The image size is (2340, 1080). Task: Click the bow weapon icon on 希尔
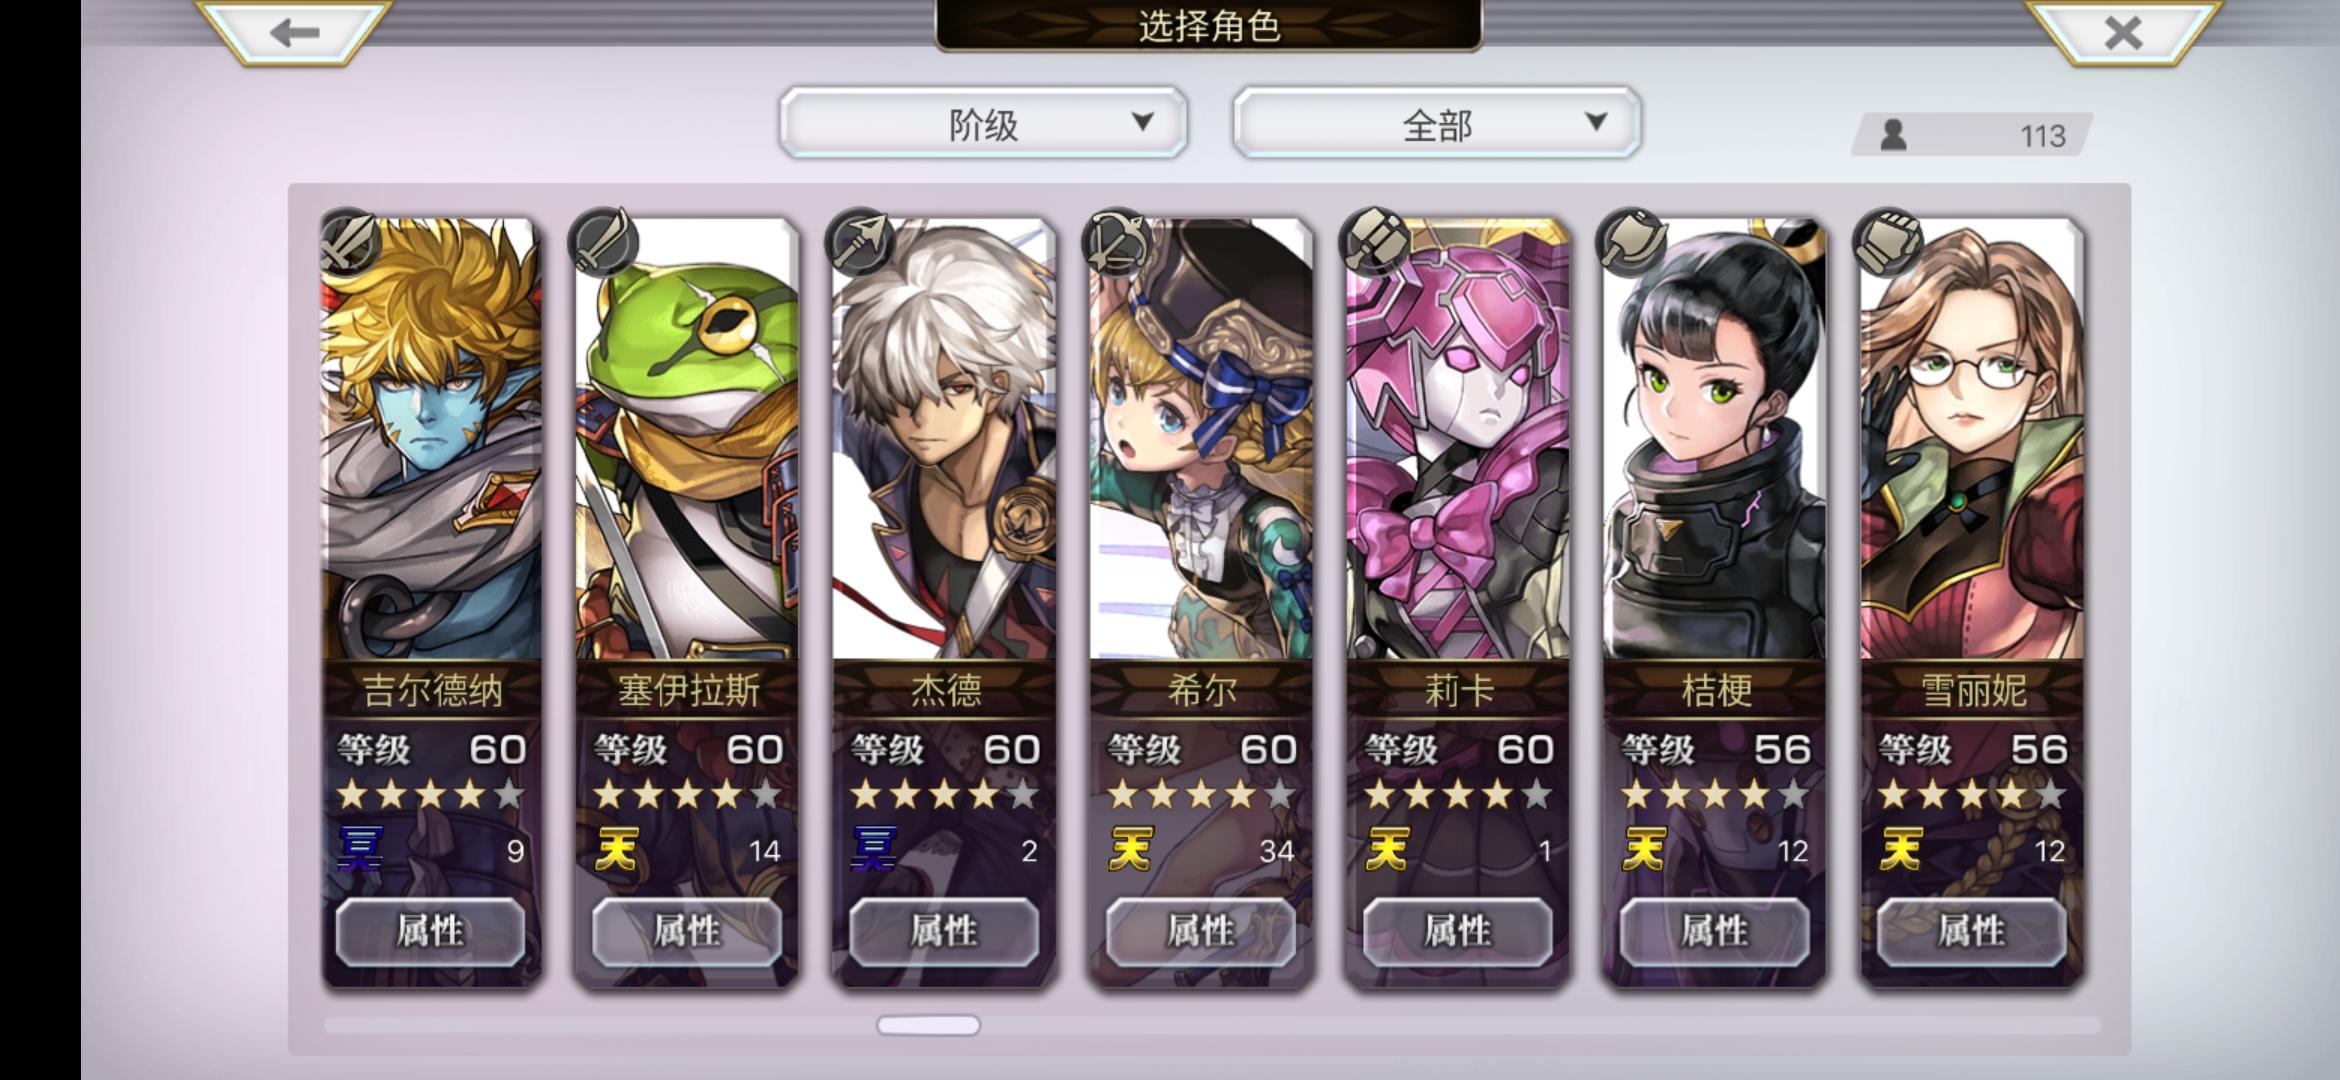(1118, 243)
